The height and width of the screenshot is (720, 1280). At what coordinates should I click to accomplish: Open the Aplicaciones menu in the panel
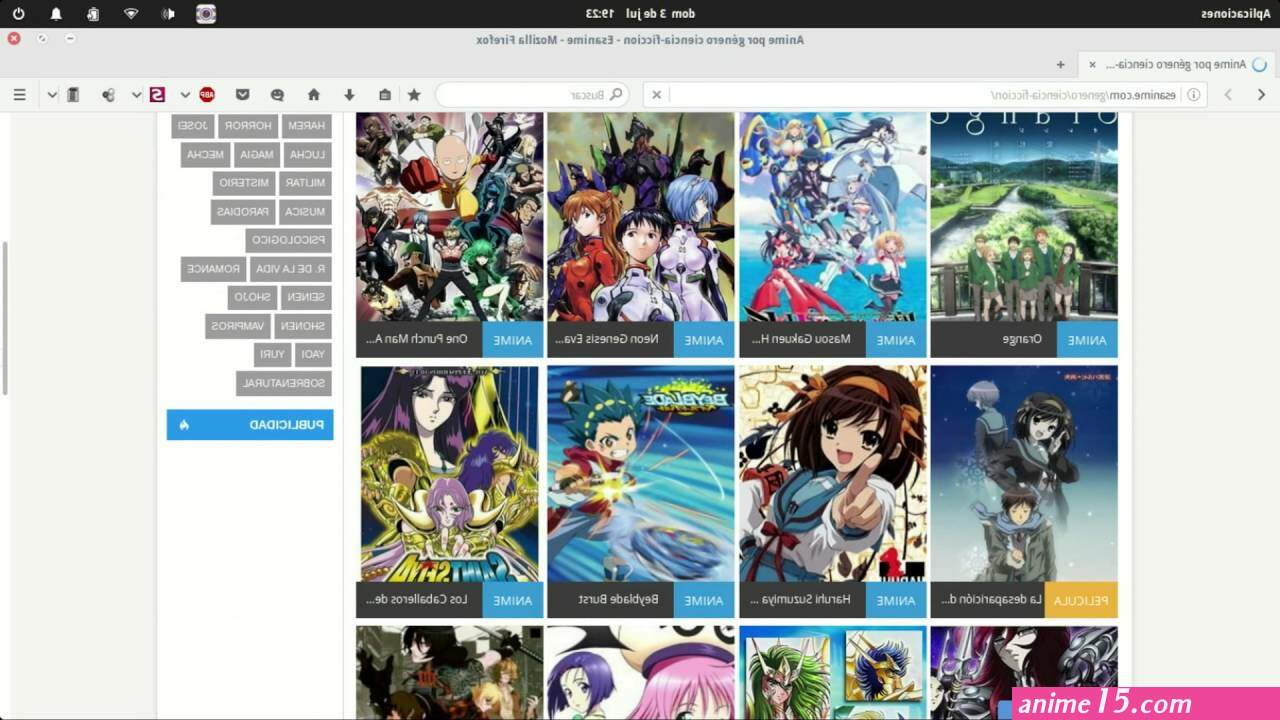(1236, 13)
